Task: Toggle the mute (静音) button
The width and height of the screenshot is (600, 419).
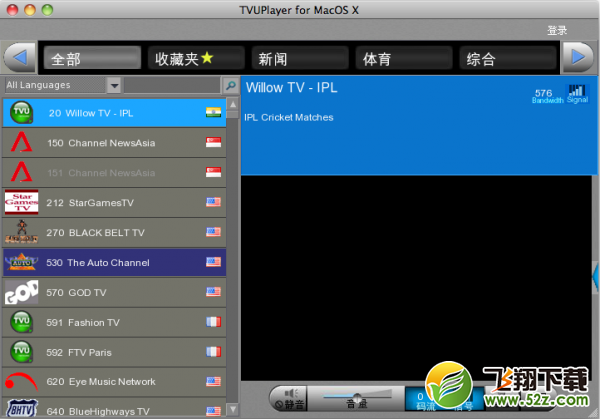Action: coord(290,398)
